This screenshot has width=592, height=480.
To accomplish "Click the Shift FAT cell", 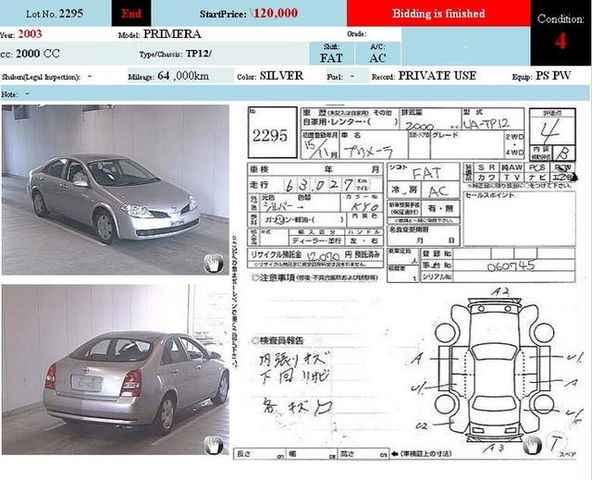I will coord(331,53).
